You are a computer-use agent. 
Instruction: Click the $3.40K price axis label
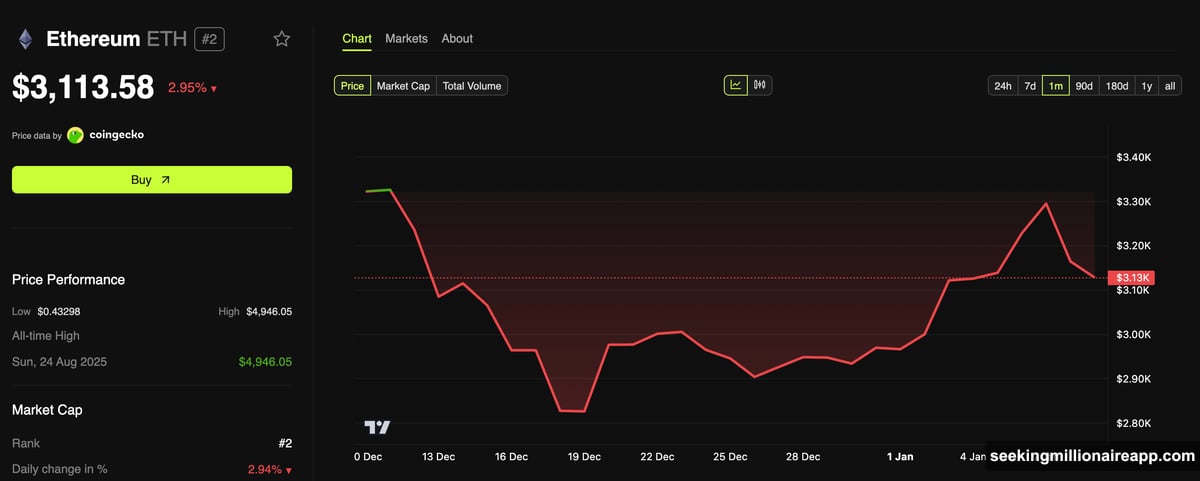[1134, 157]
